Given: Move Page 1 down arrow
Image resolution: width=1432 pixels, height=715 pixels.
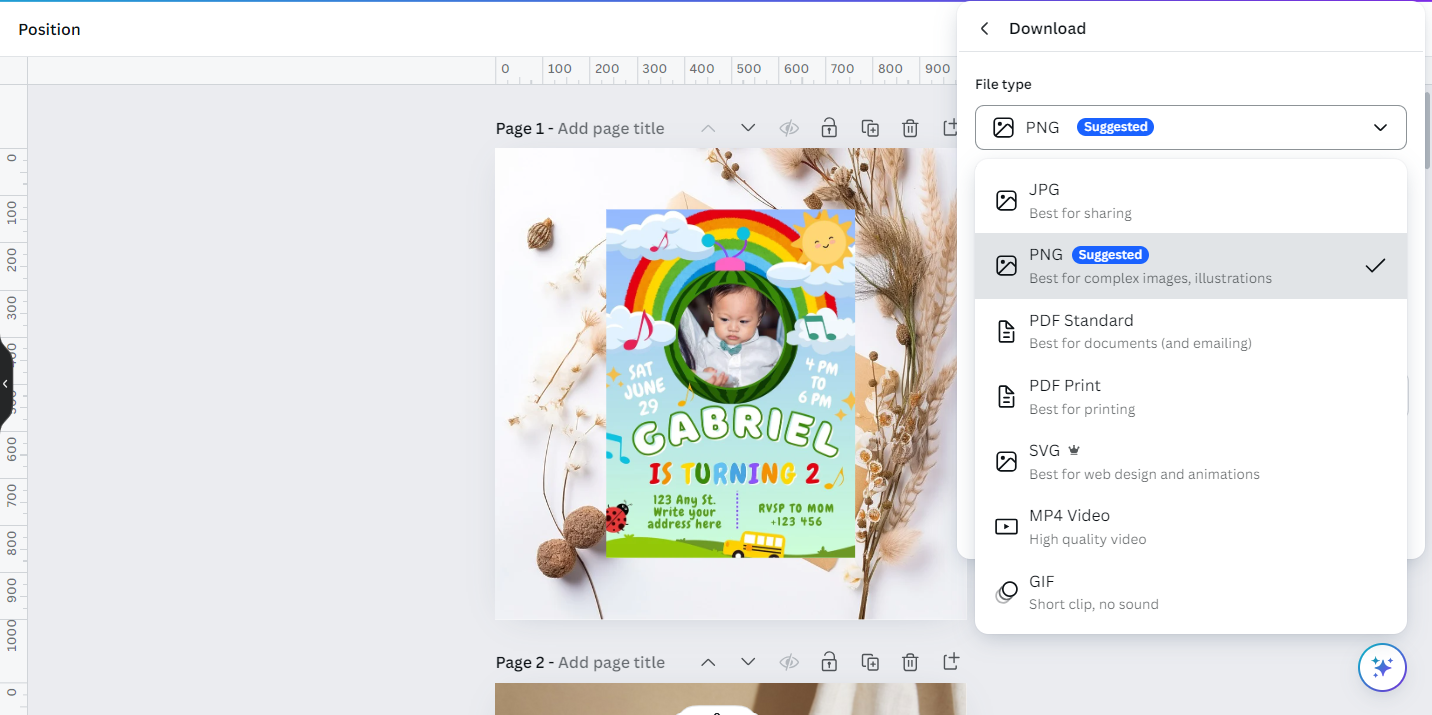Looking at the screenshot, I should (748, 128).
